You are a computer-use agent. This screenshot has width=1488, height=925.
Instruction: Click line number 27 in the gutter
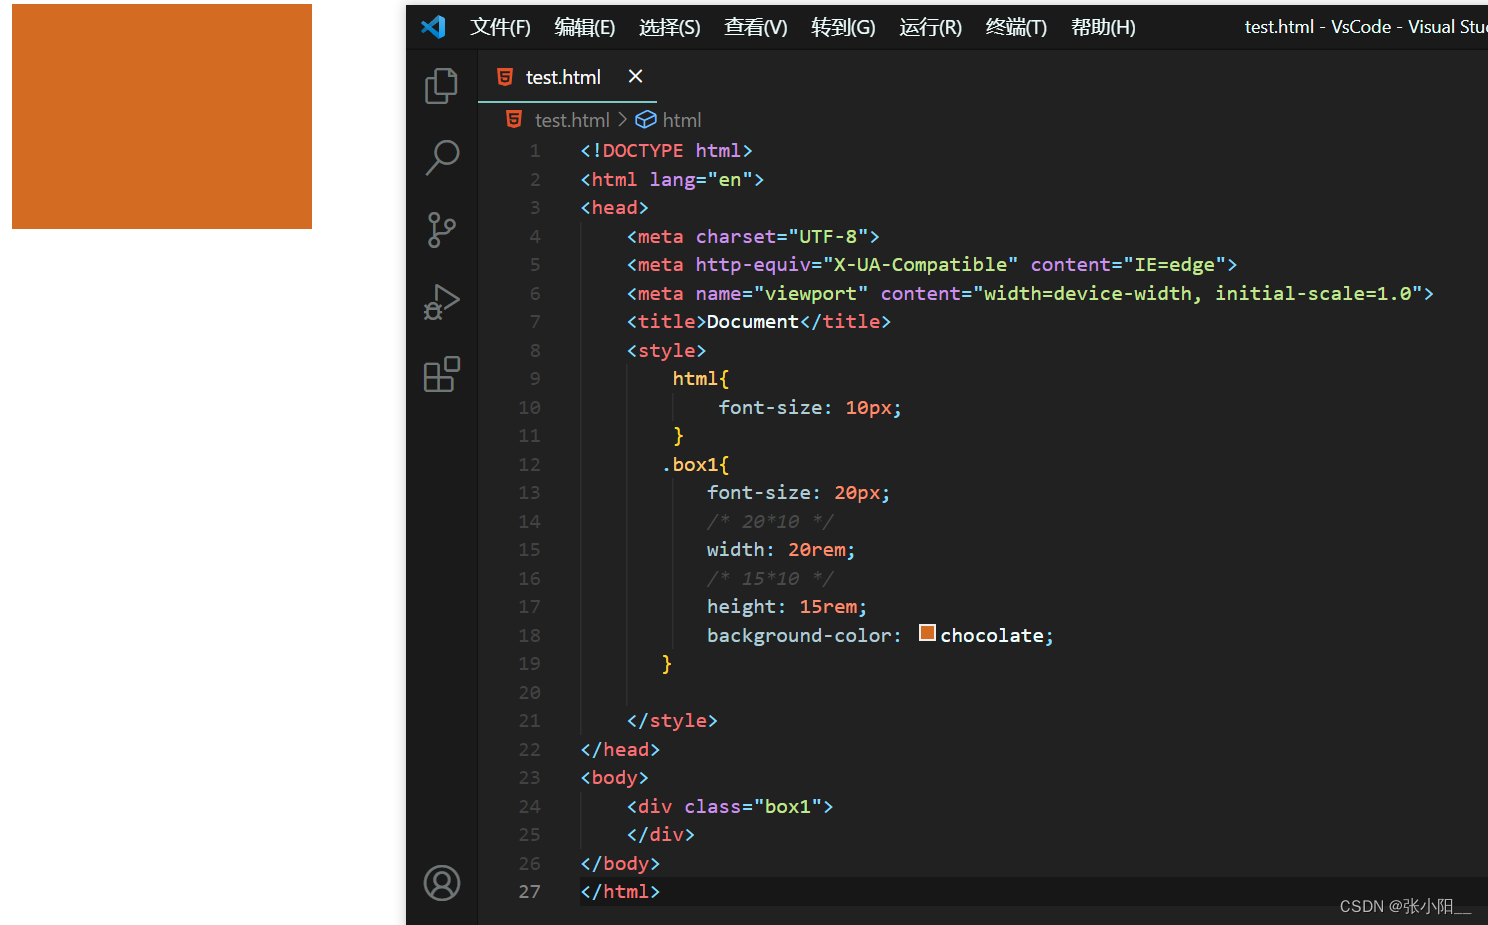pos(530,891)
